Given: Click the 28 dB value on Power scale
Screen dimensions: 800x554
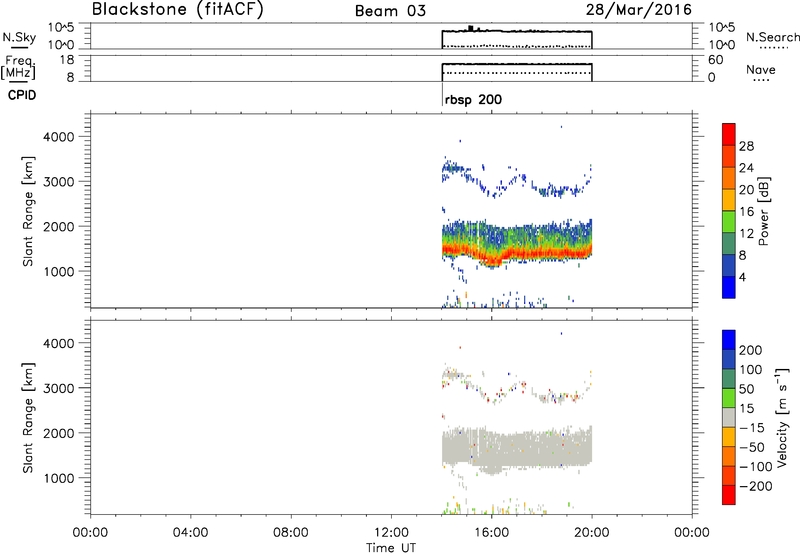Looking at the screenshot, I should click(x=746, y=146).
